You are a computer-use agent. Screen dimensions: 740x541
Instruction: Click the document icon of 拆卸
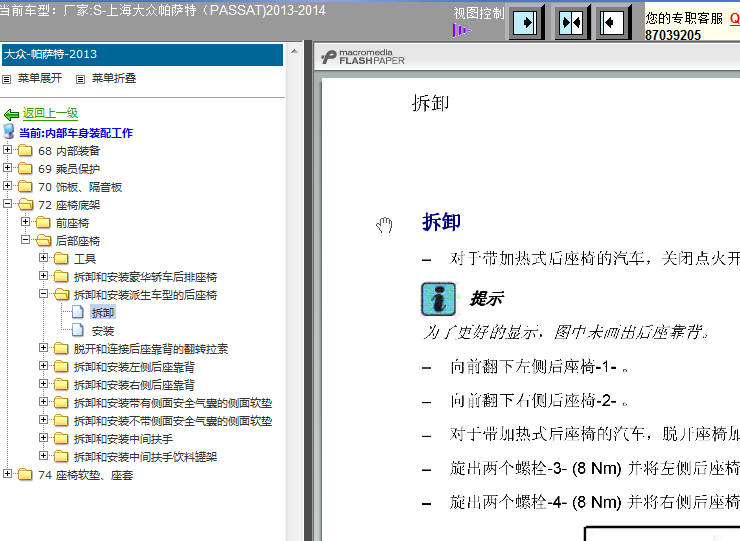pyautogui.click(x=78, y=312)
